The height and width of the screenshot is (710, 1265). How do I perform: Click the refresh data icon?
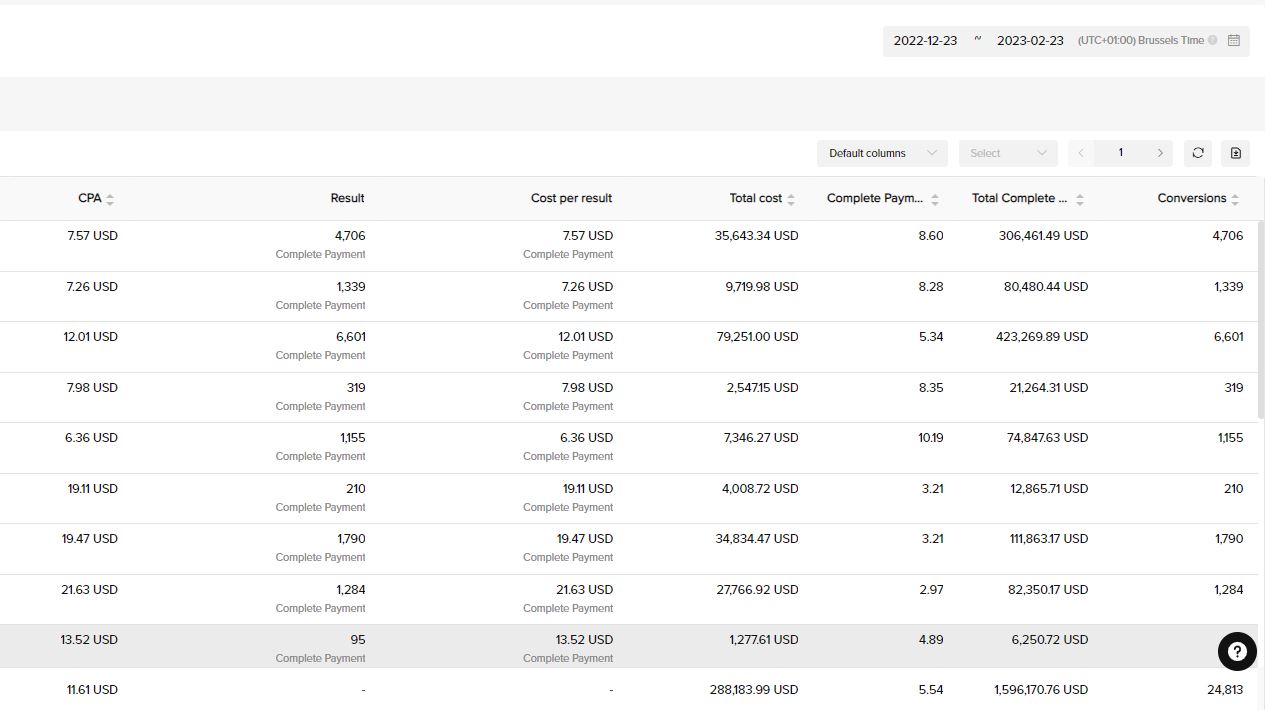tap(1198, 153)
